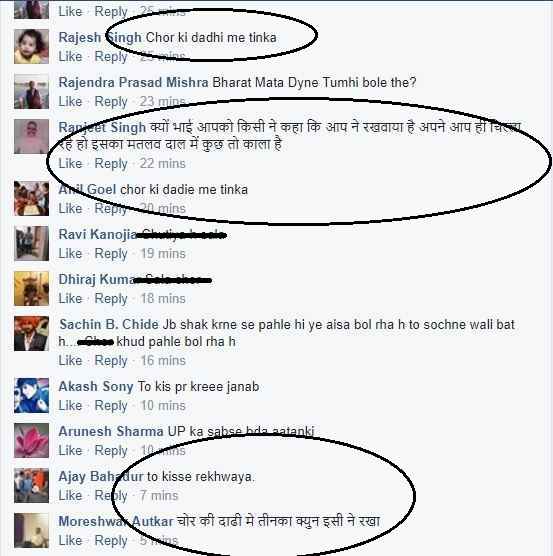553x556 pixels.
Task: Reply to Ravi Kanojia's comment
Action: [111, 254]
